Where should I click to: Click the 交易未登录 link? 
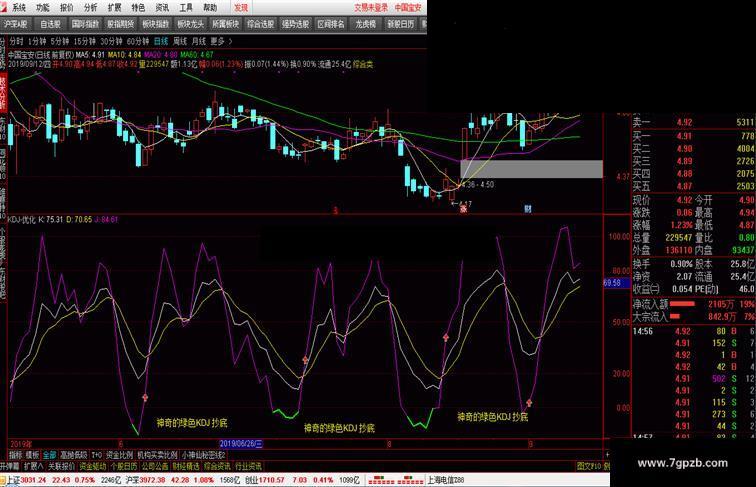371,8
